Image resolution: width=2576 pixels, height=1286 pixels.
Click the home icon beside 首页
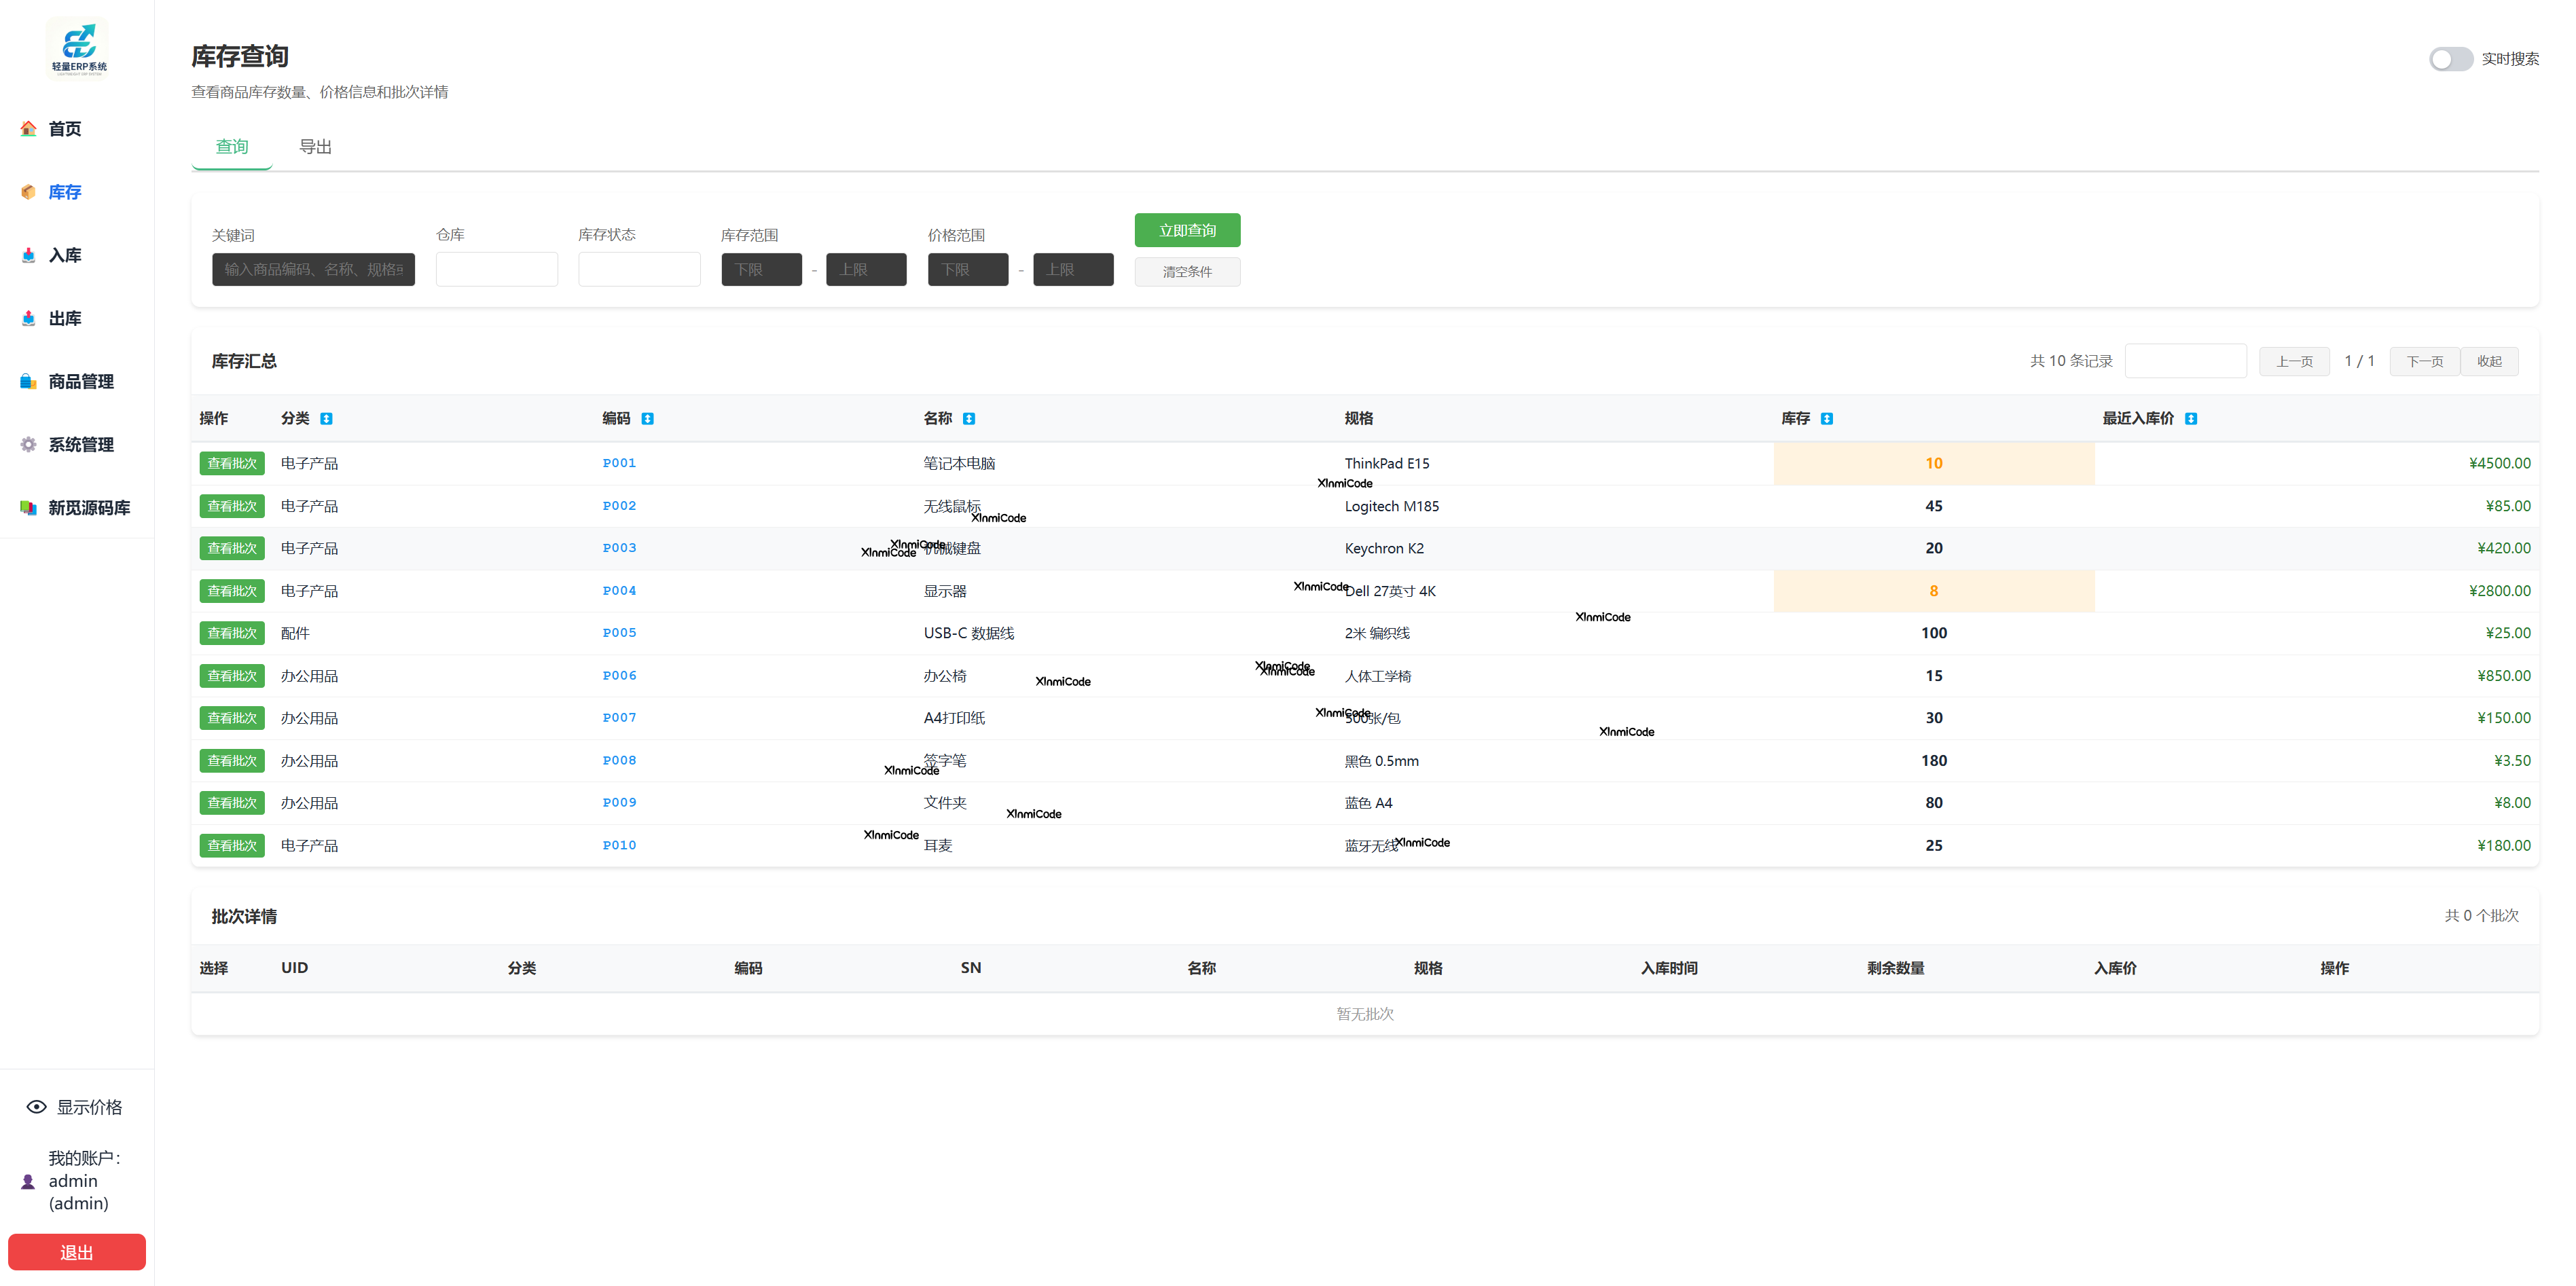28,129
